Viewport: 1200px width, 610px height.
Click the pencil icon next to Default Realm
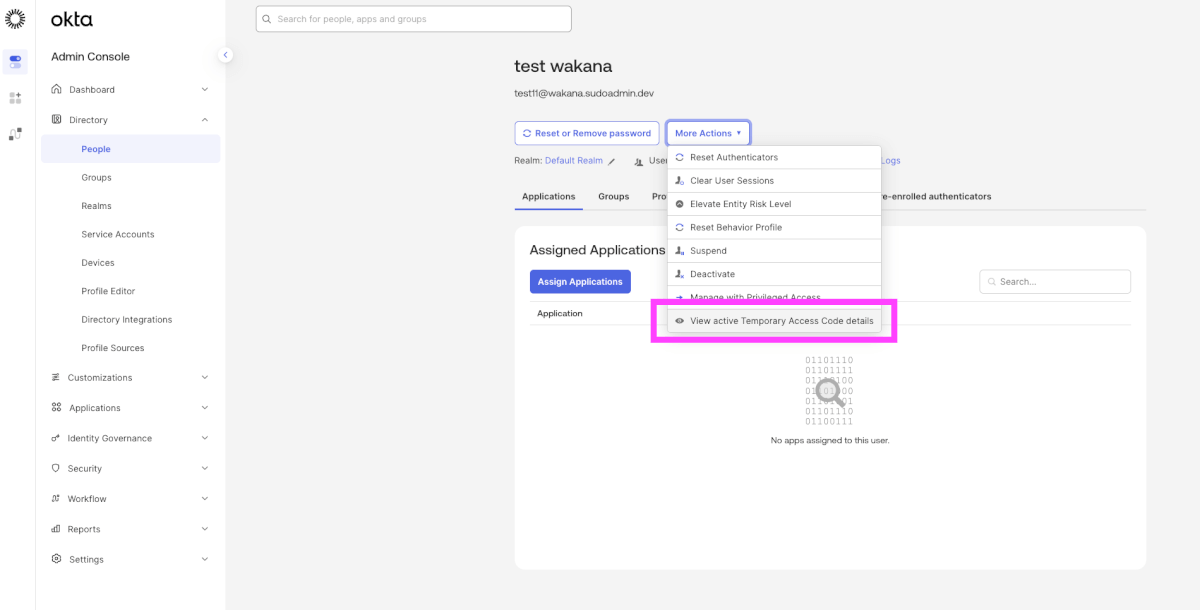point(612,161)
